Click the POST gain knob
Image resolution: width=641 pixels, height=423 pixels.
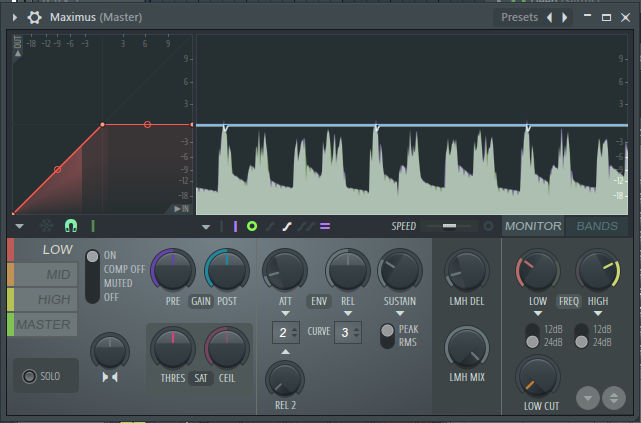pyautogui.click(x=227, y=270)
